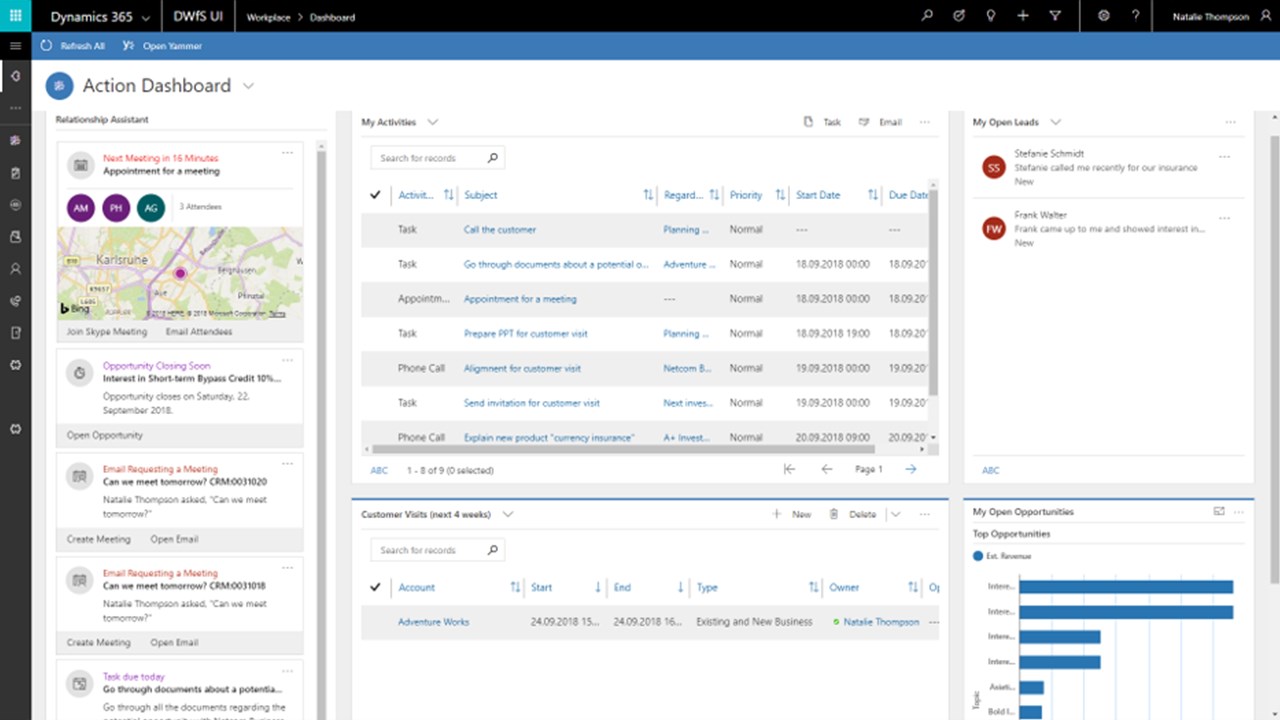Click the clock icon on Opportunity Closing Soon card
This screenshot has height=720, width=1280.
[81, 373]
